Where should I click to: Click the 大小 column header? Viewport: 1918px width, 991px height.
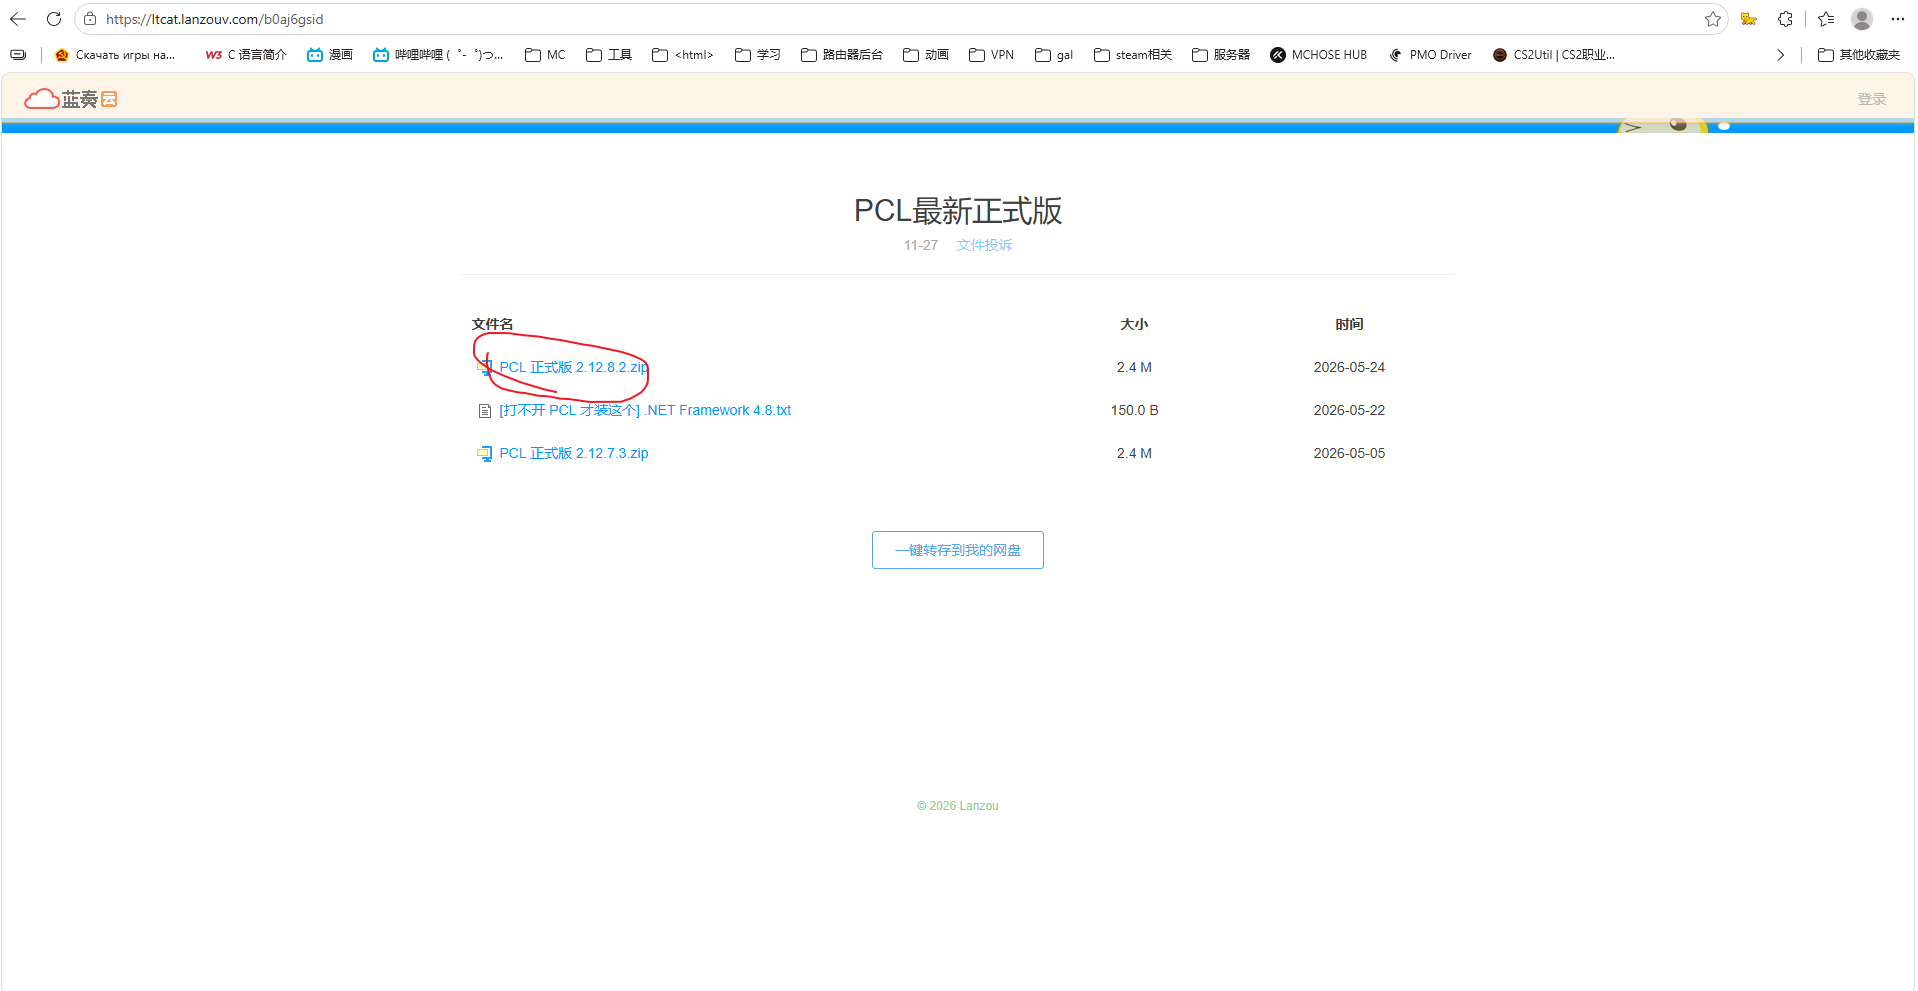pyautogui.click(x=1134, y=324)
